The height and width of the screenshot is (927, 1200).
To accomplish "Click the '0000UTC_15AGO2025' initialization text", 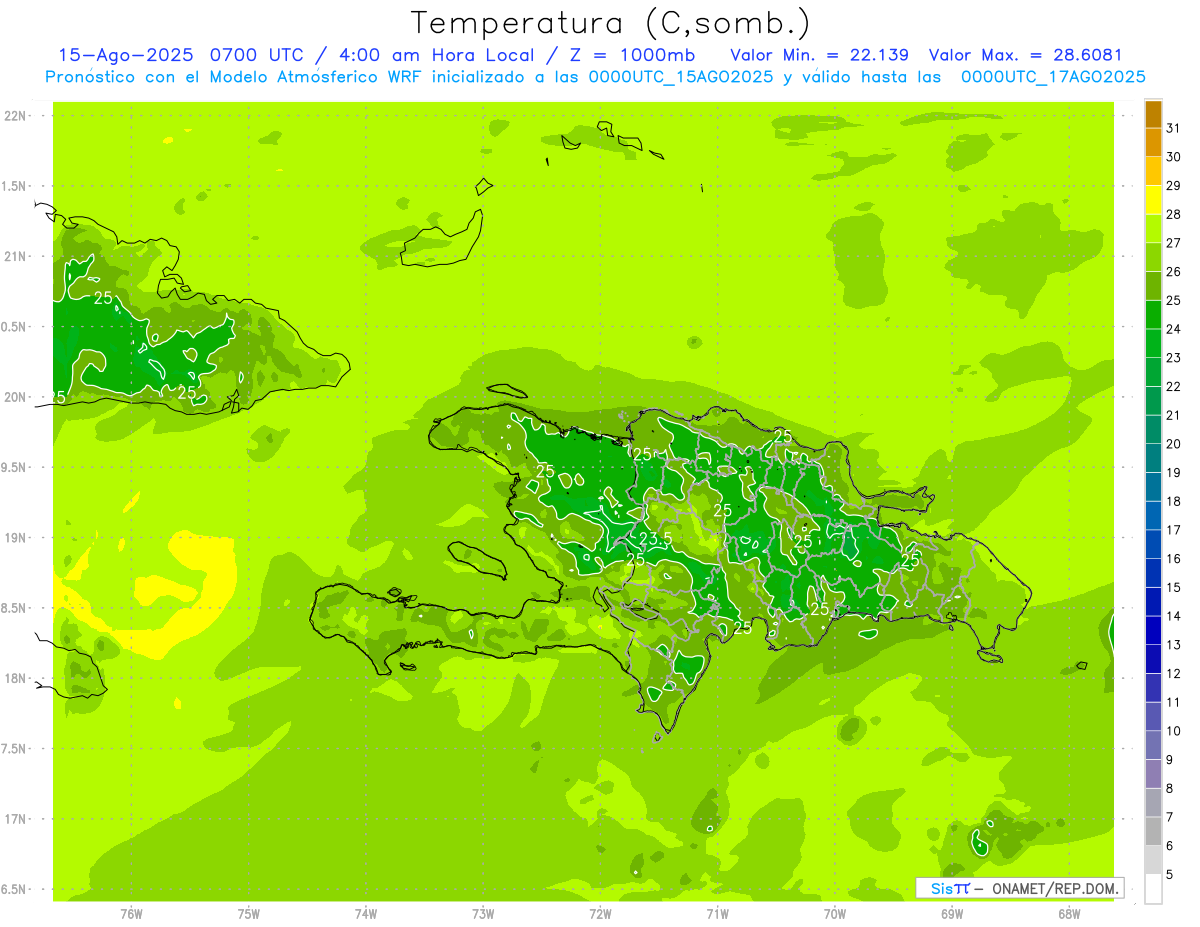I will [x=681, y=77].
